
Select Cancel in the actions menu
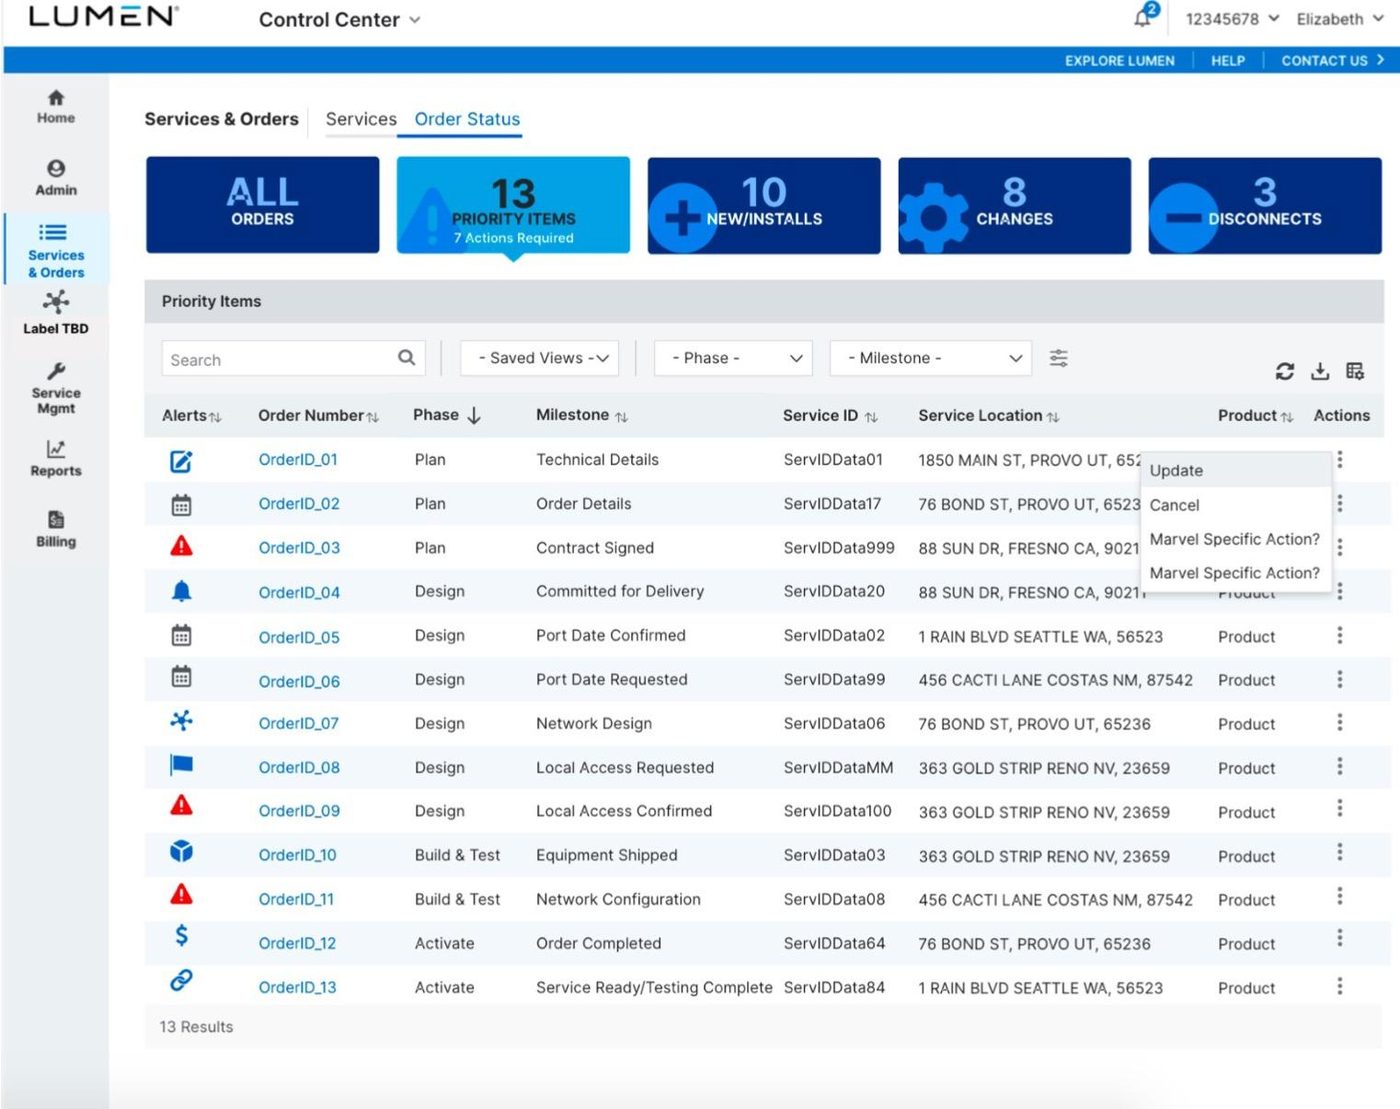(1174, 505)
